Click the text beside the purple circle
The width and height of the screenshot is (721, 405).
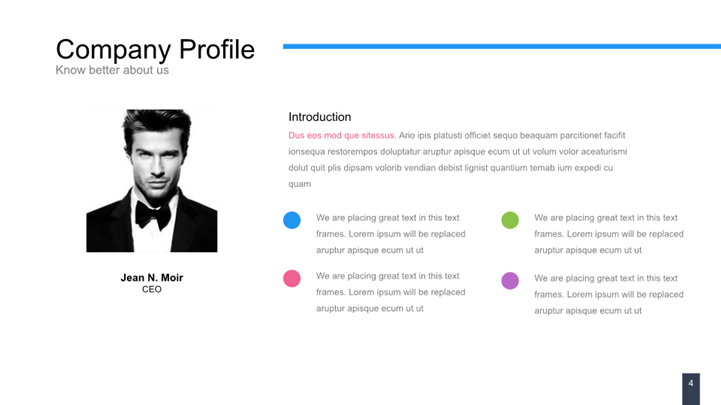[x=608, y=294]
